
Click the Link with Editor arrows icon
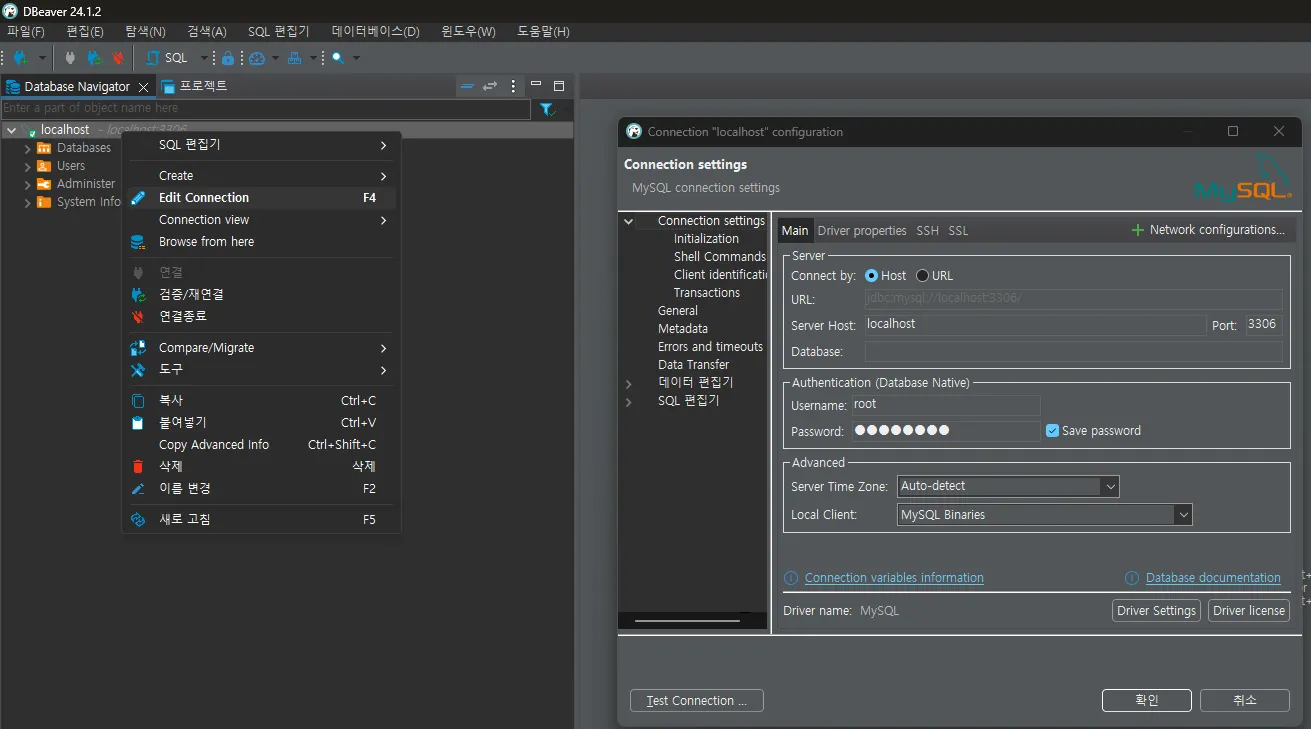pyautogui.click(x=490, y=86)
